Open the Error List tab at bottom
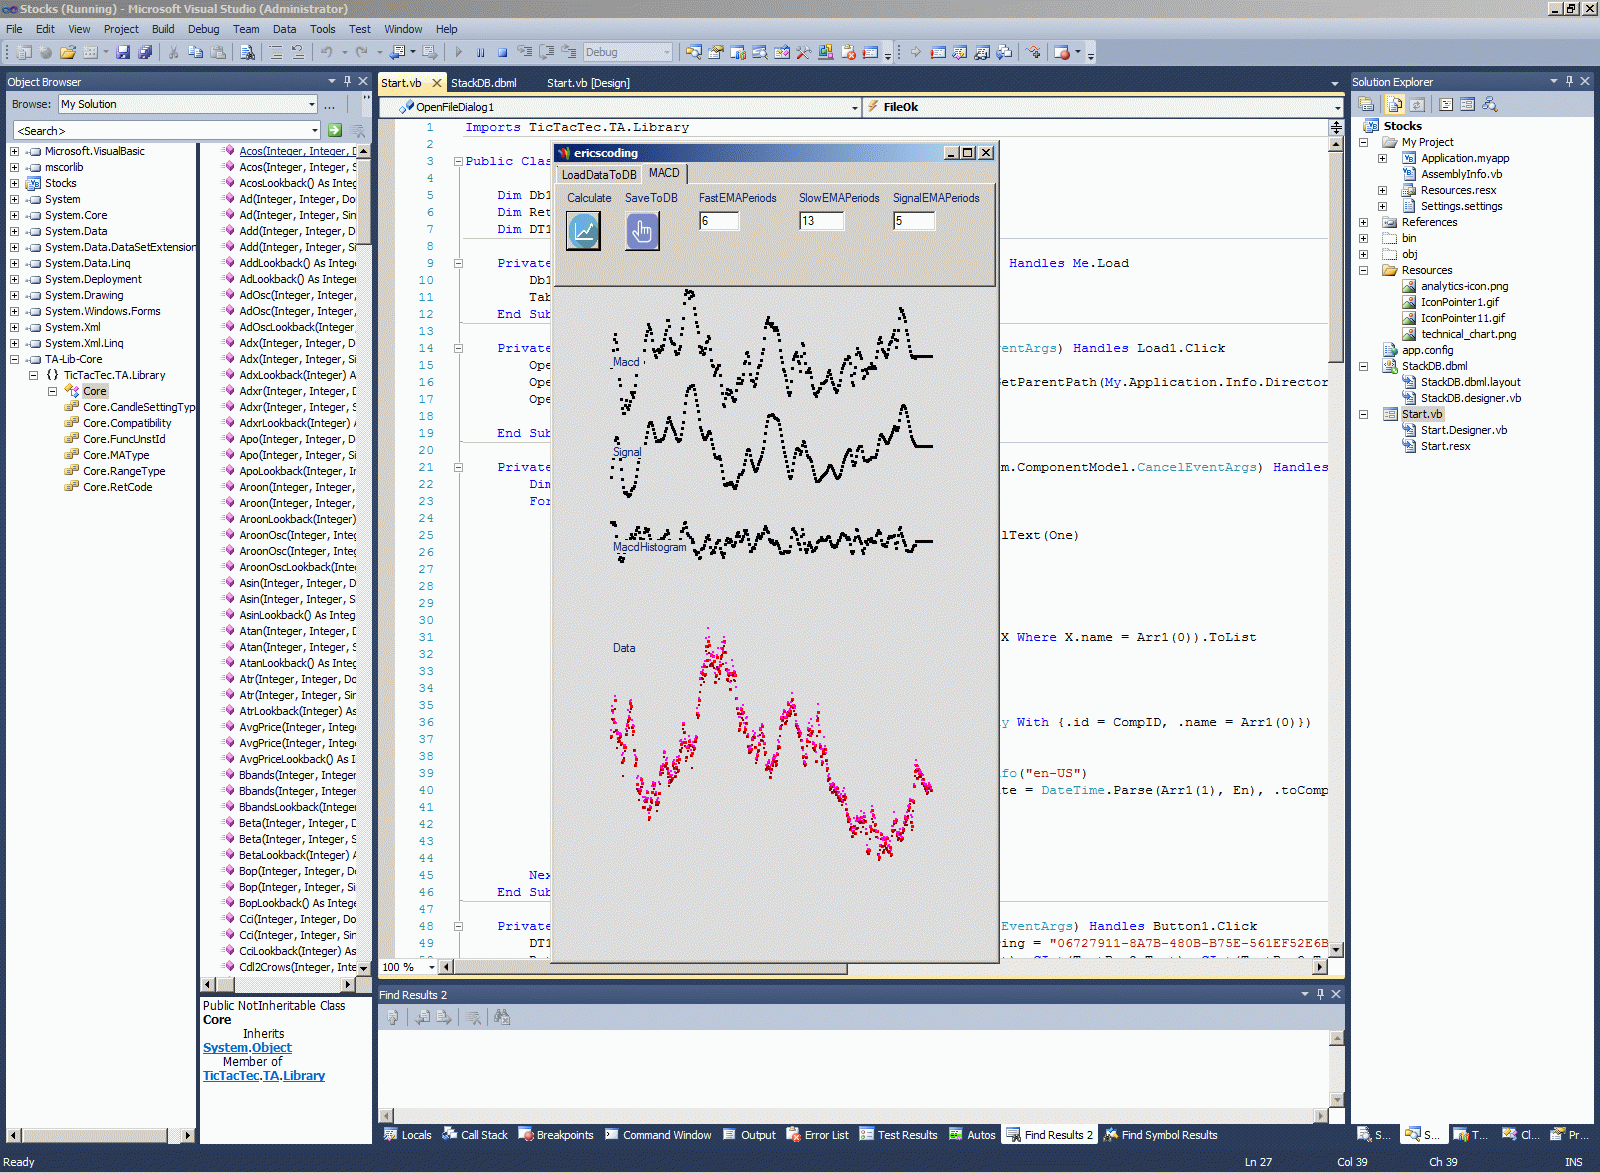The width and height of the screenshot is (1600, 1173). 818,1135
